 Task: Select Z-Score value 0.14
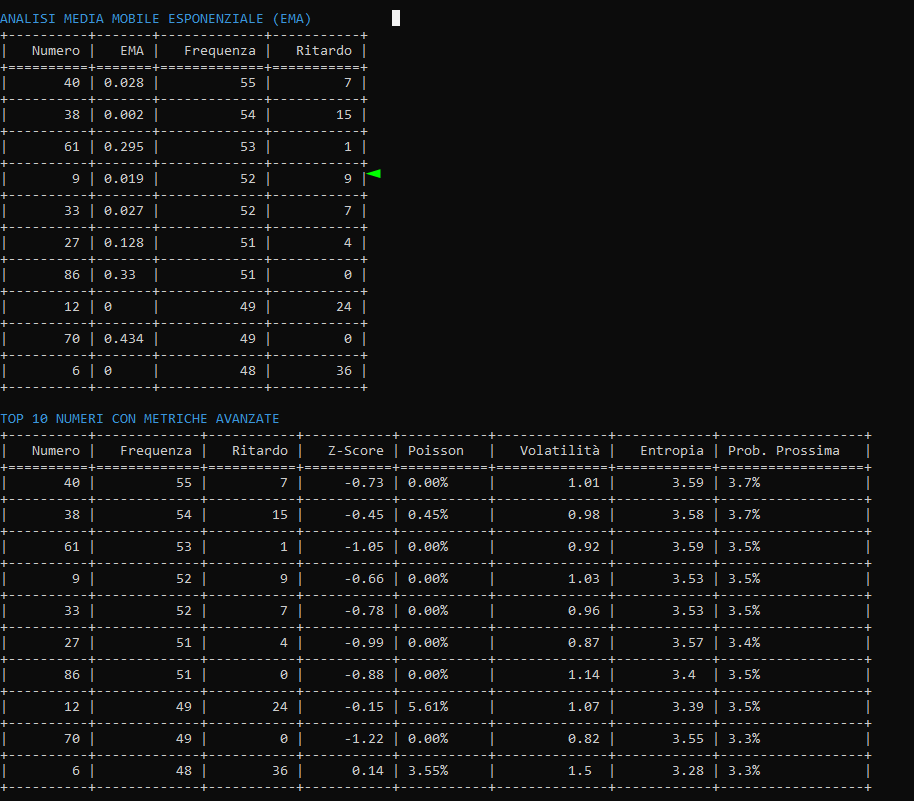coord(368,771)
